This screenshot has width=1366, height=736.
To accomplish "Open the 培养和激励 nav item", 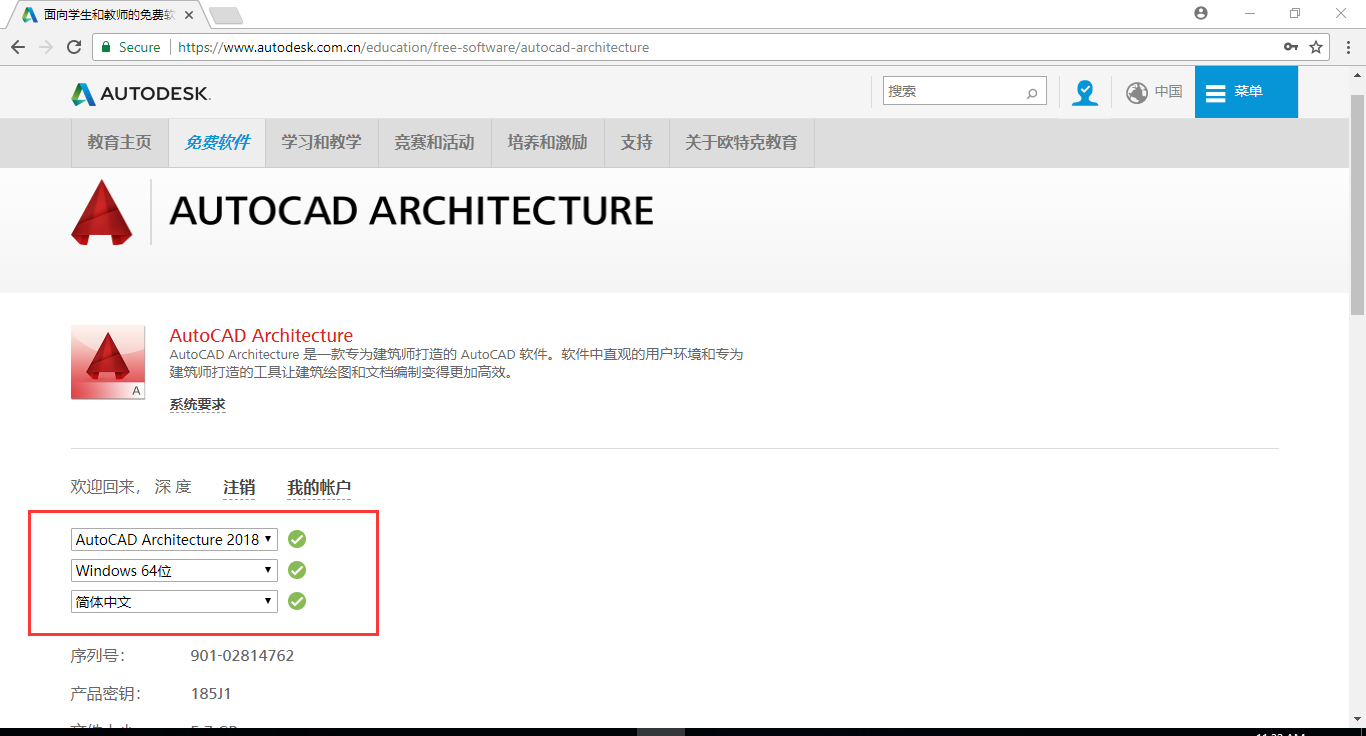I will (x=547, y=143).
